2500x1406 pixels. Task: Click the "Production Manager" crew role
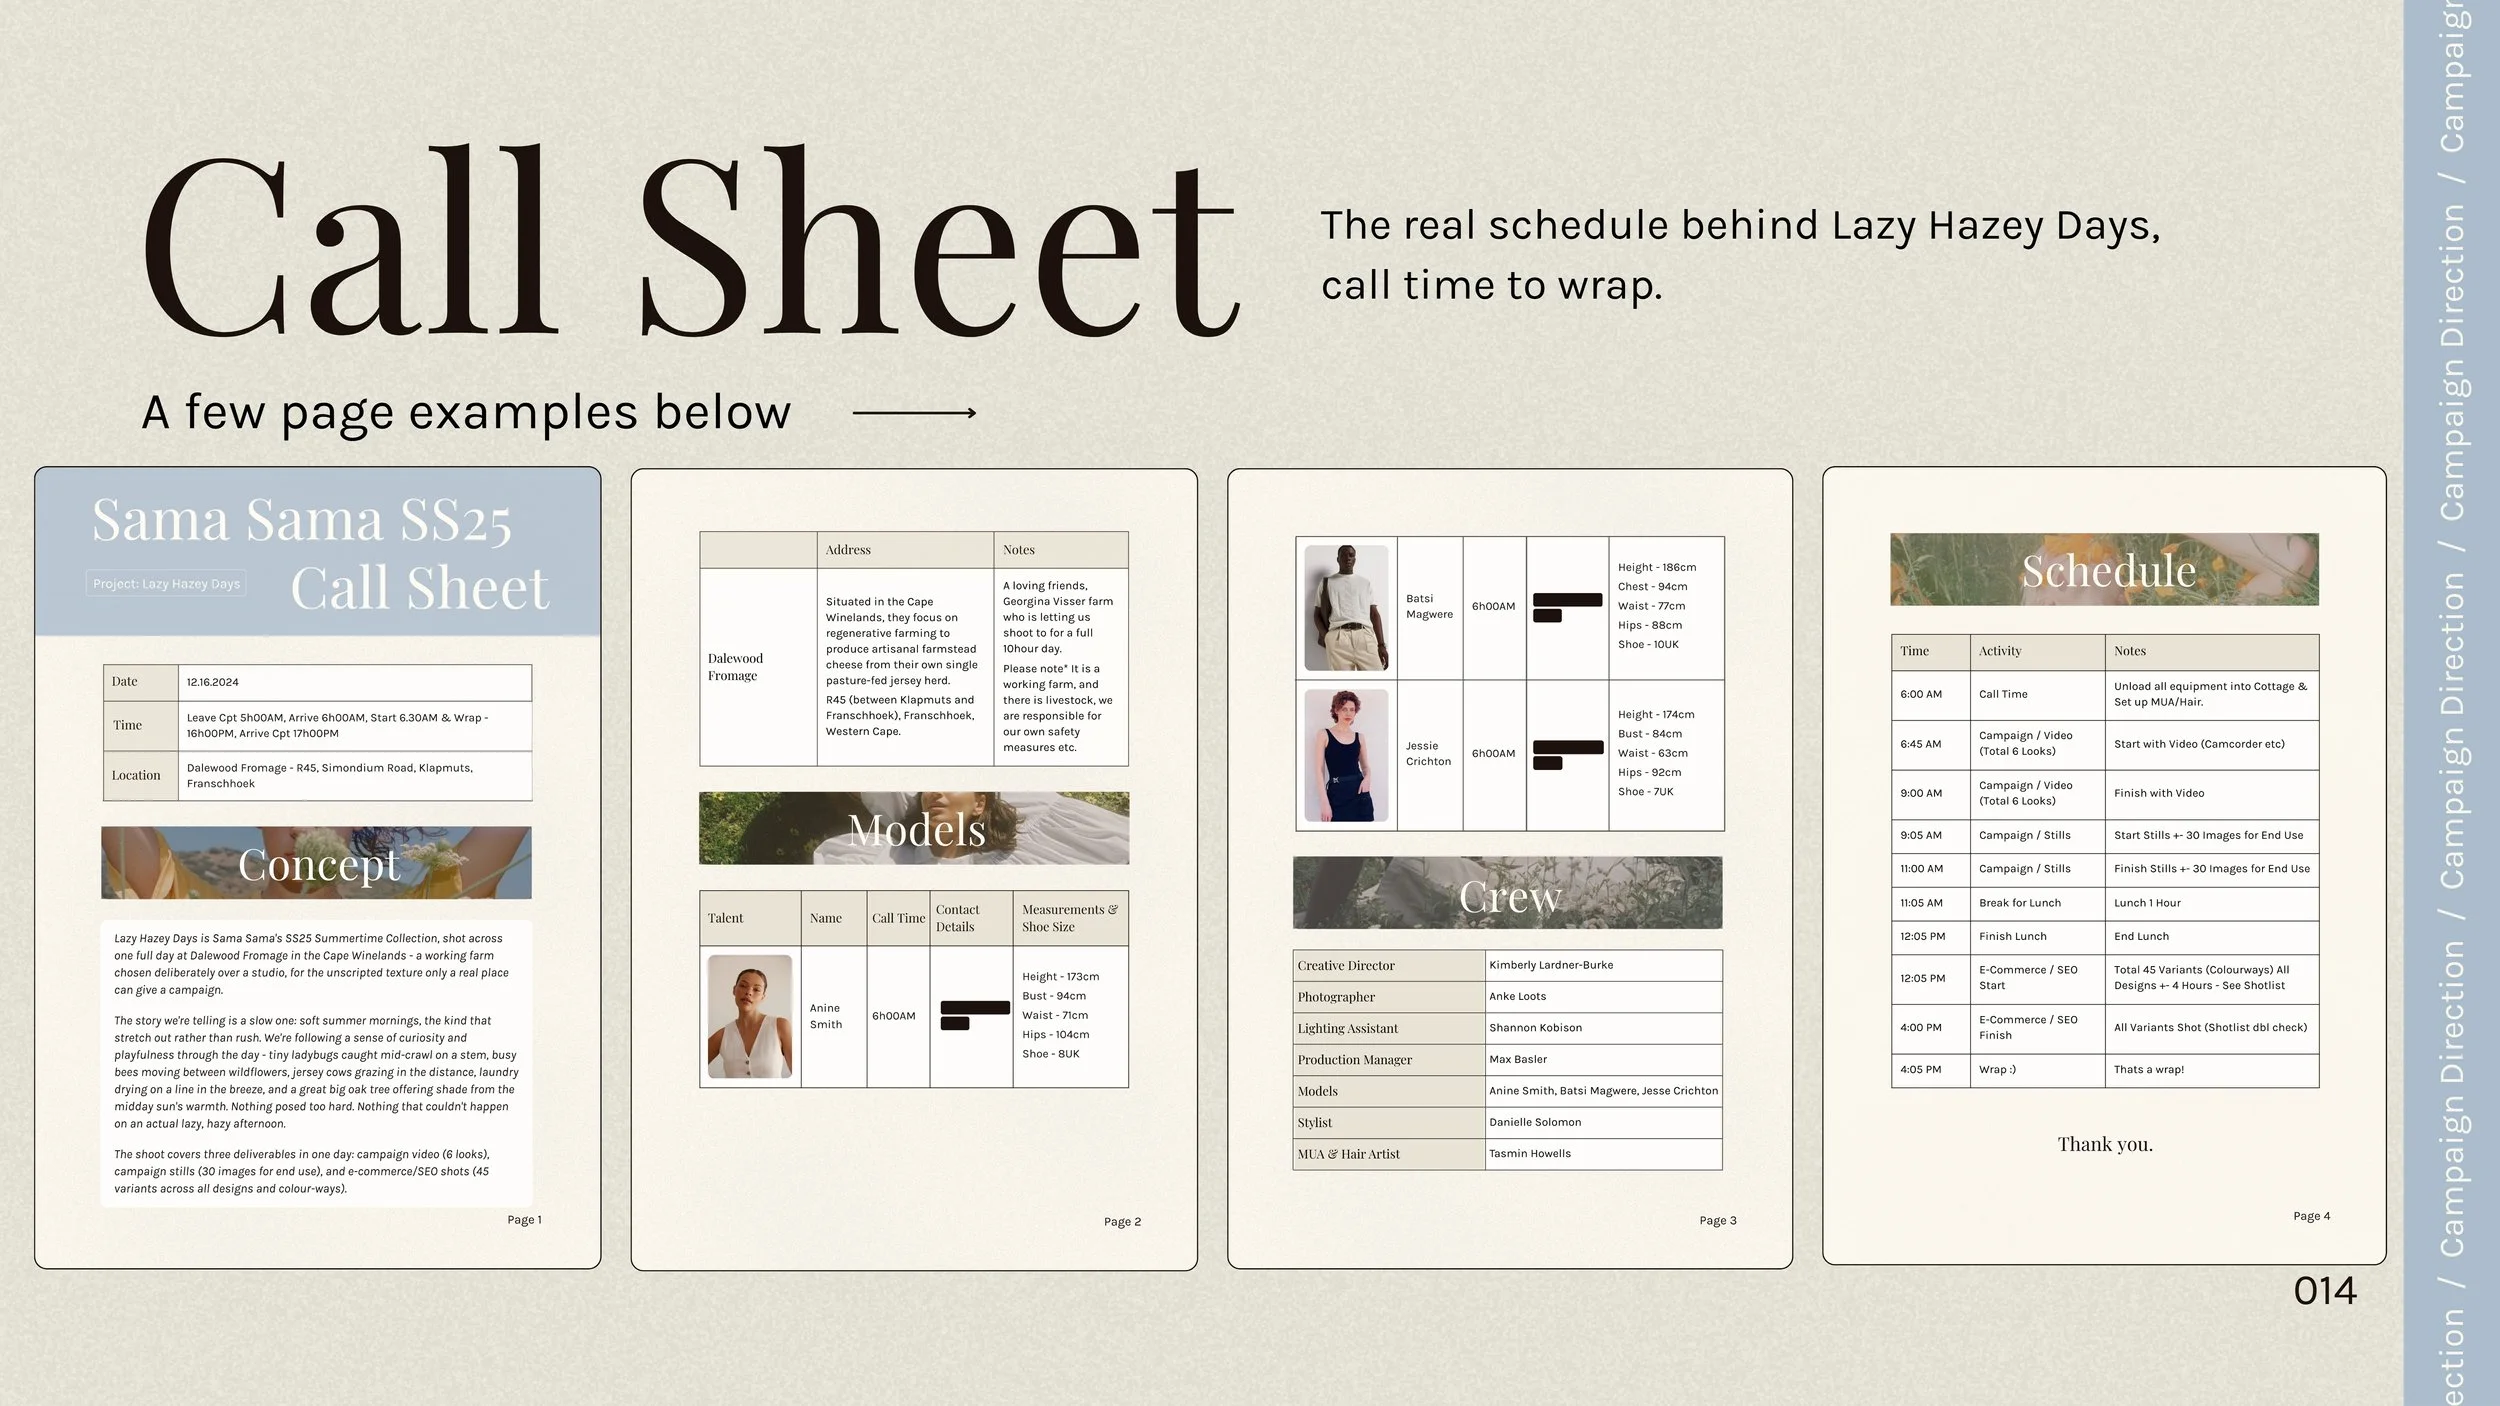pos(1355,1060)
